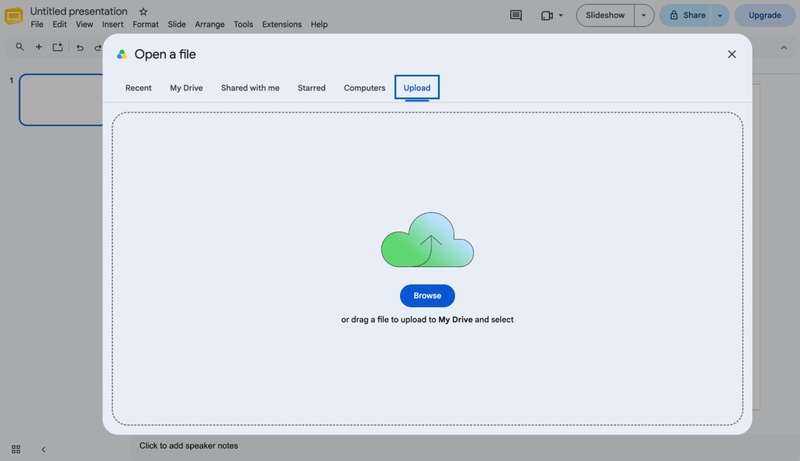Open the Edit menu

[x=60, y=24]
